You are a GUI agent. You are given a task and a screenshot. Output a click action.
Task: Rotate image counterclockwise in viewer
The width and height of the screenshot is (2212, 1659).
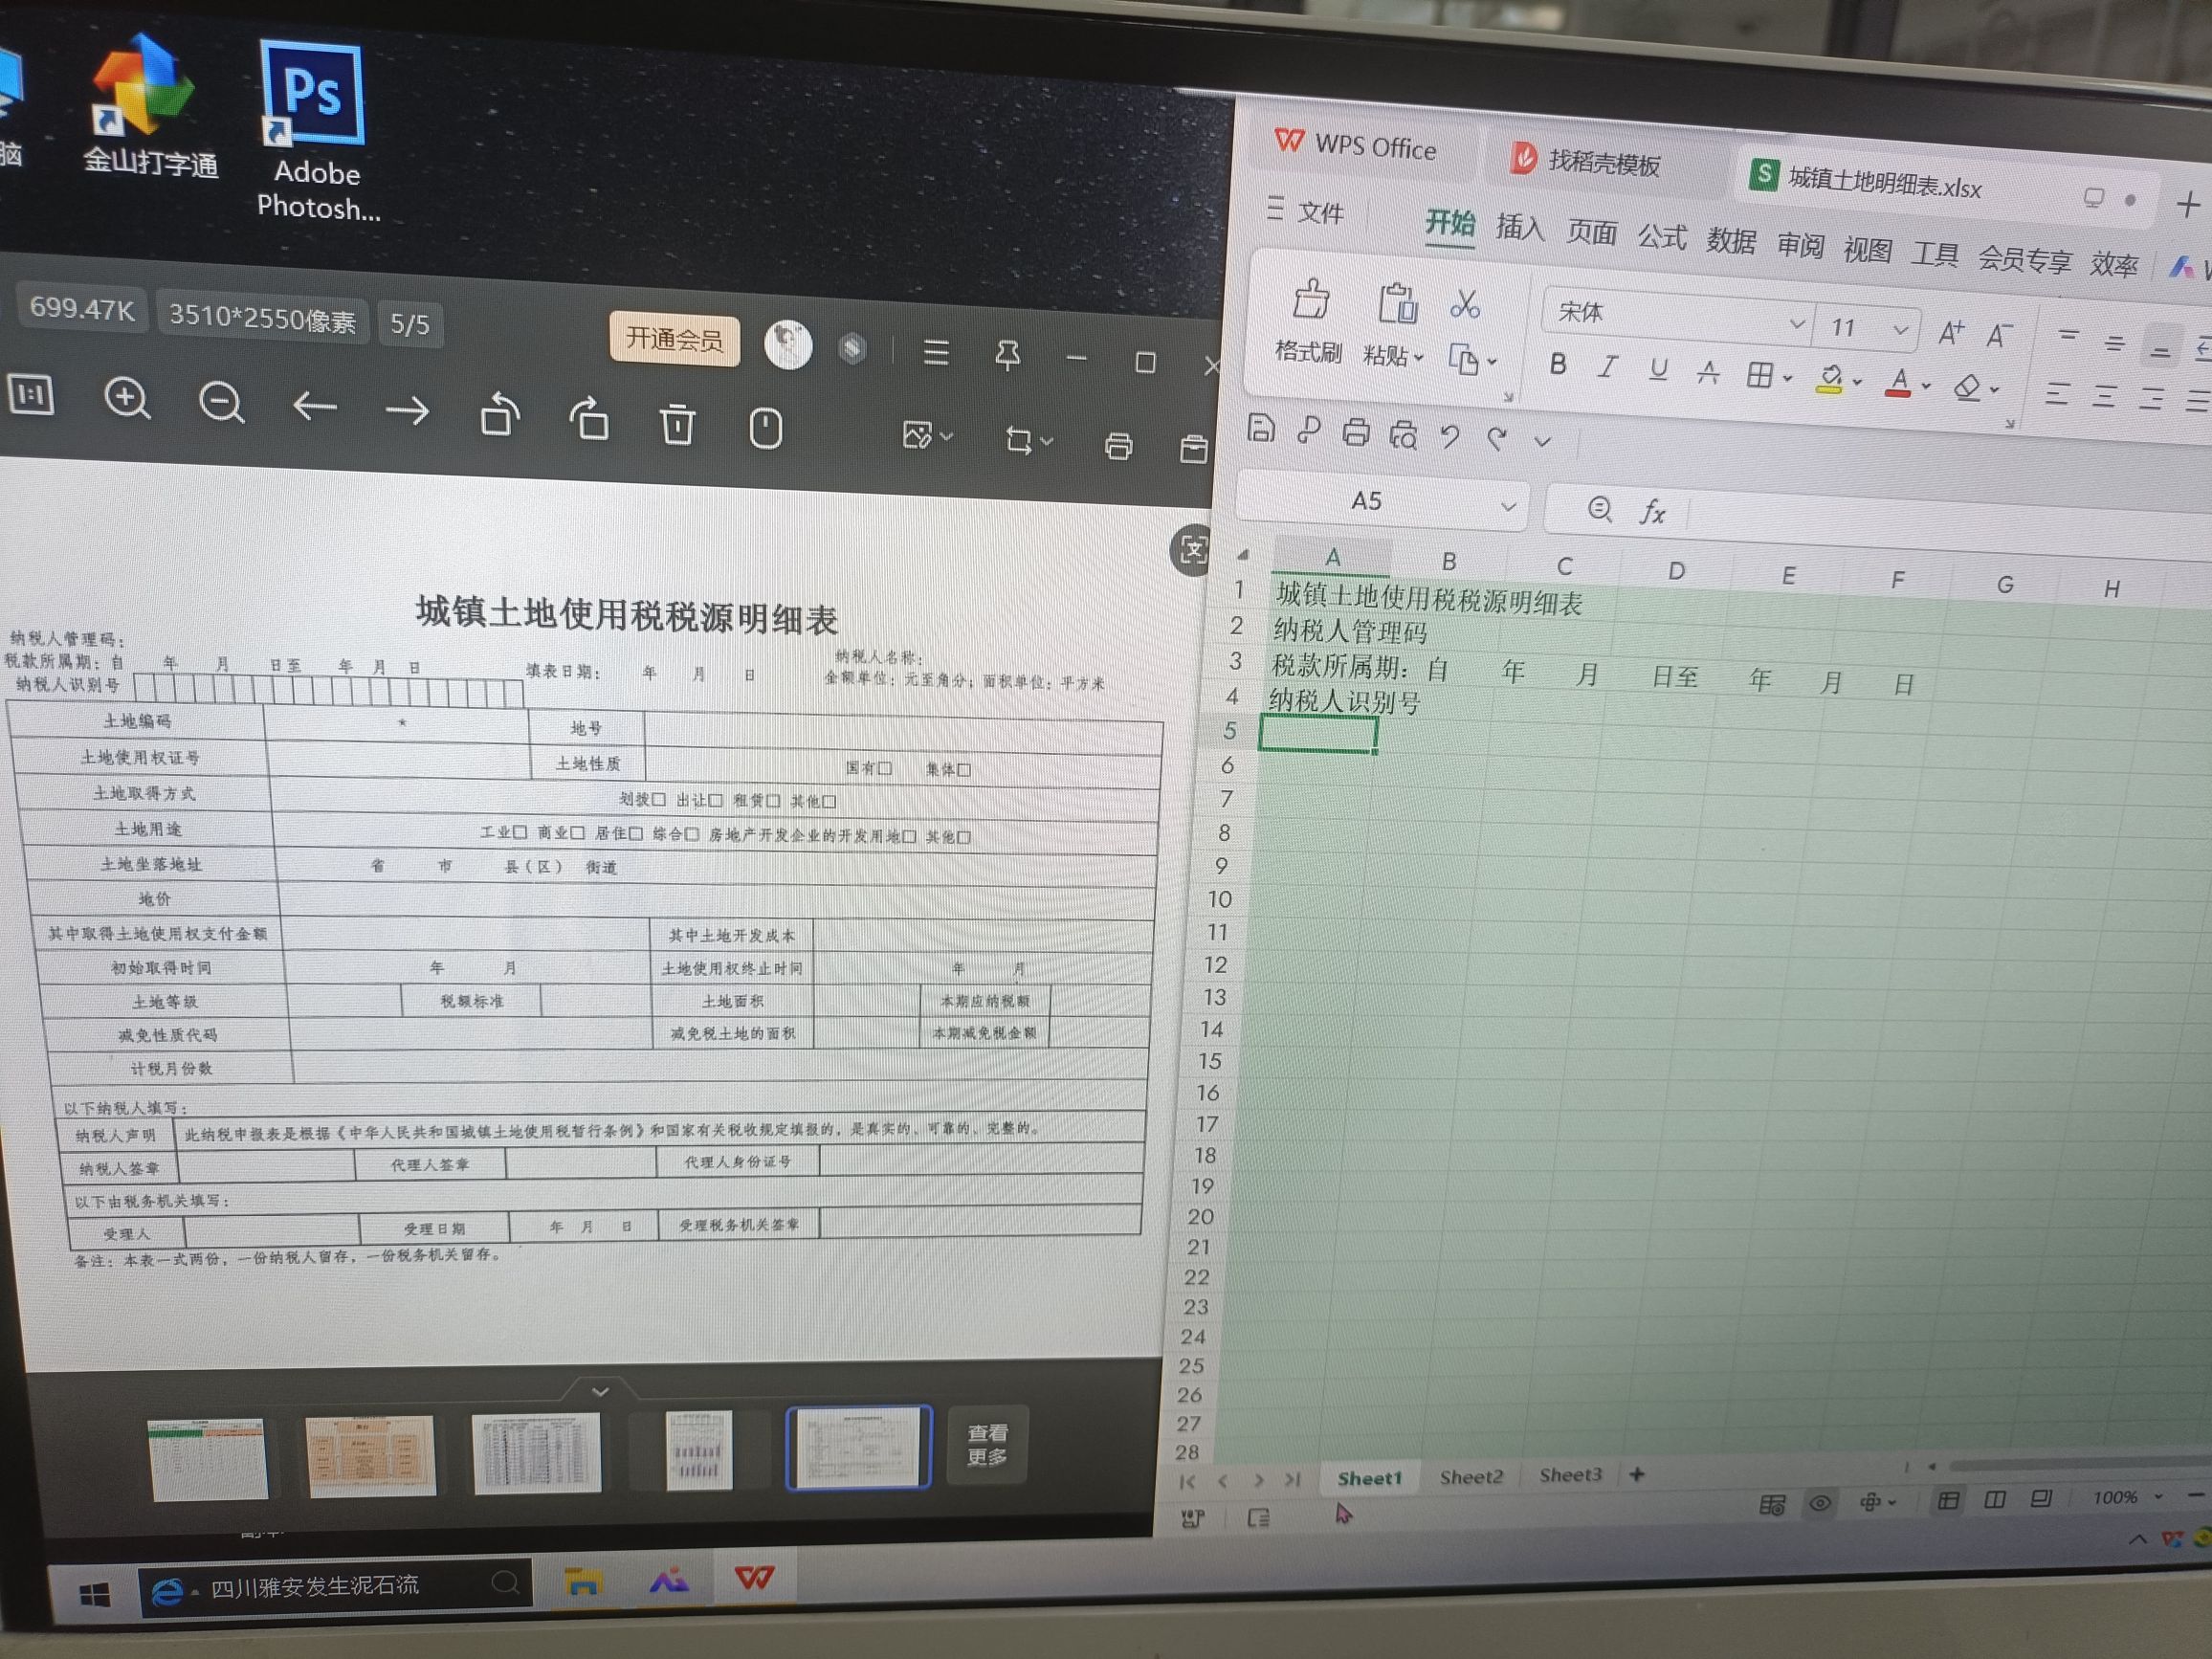[x=499, y=415]
